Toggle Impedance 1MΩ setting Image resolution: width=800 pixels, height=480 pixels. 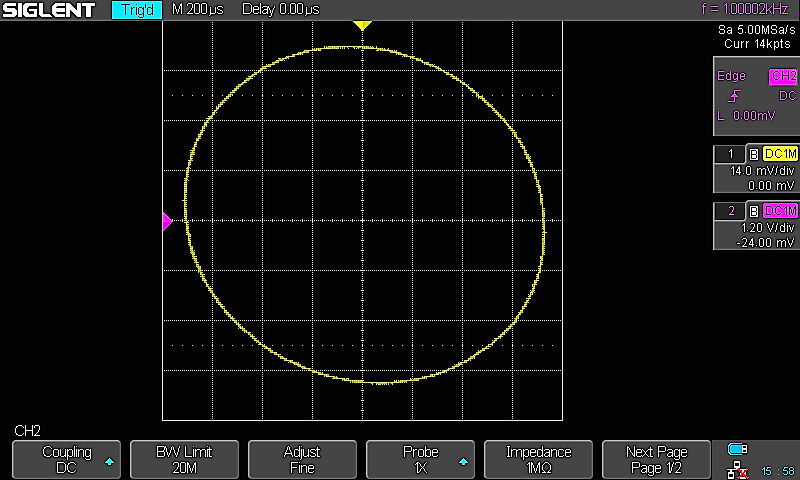(x=538, y=460)
